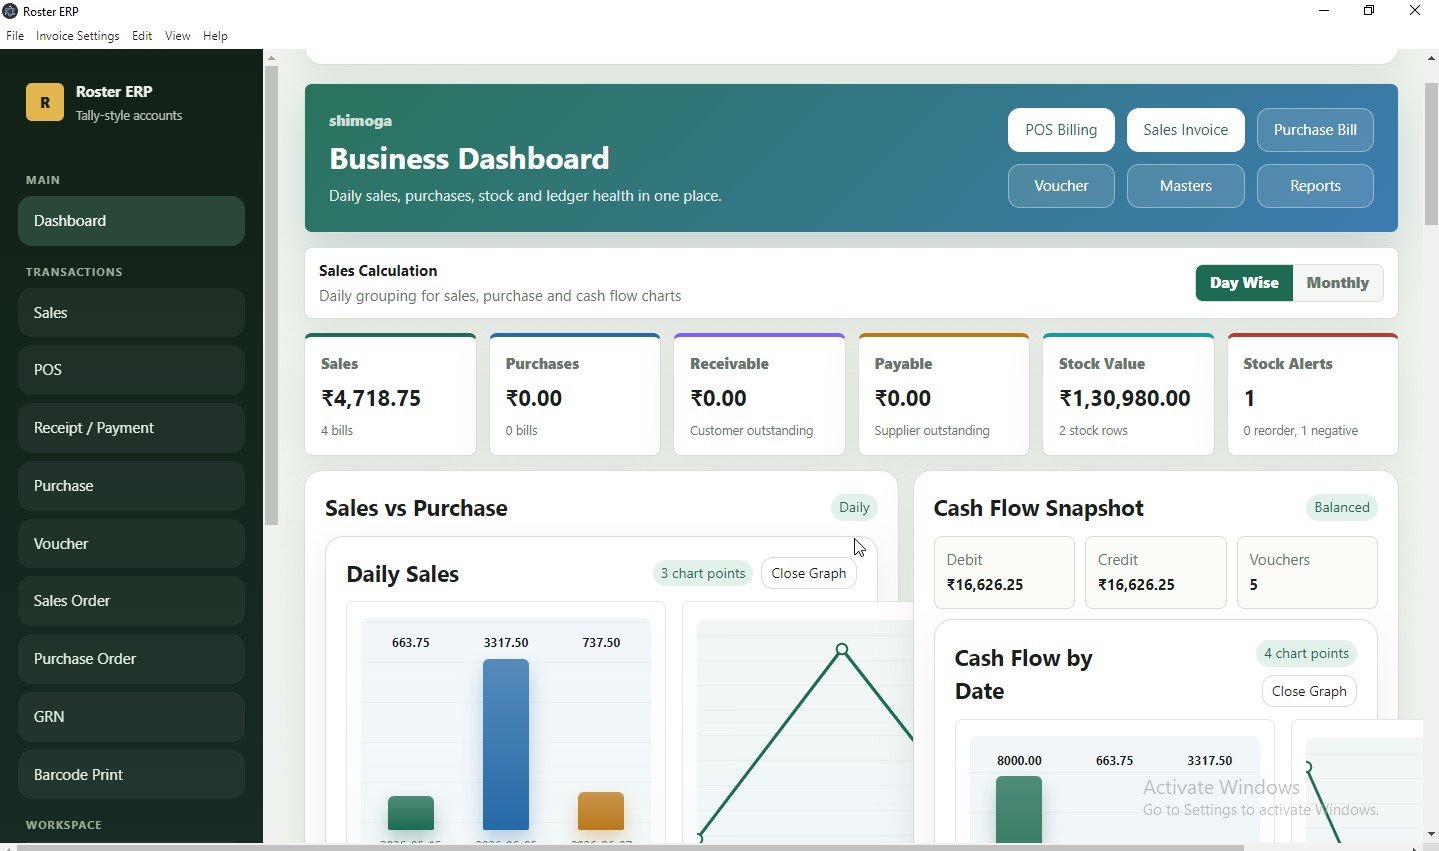Click the horizontal scrollbar at the bottom
The width and height of the screenshot is (1439, 851).
coord(630,847)
